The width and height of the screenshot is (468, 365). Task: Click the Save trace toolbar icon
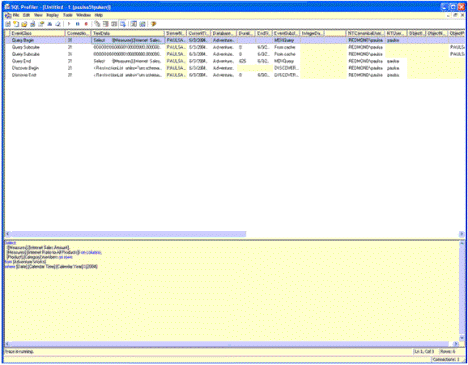33,24
